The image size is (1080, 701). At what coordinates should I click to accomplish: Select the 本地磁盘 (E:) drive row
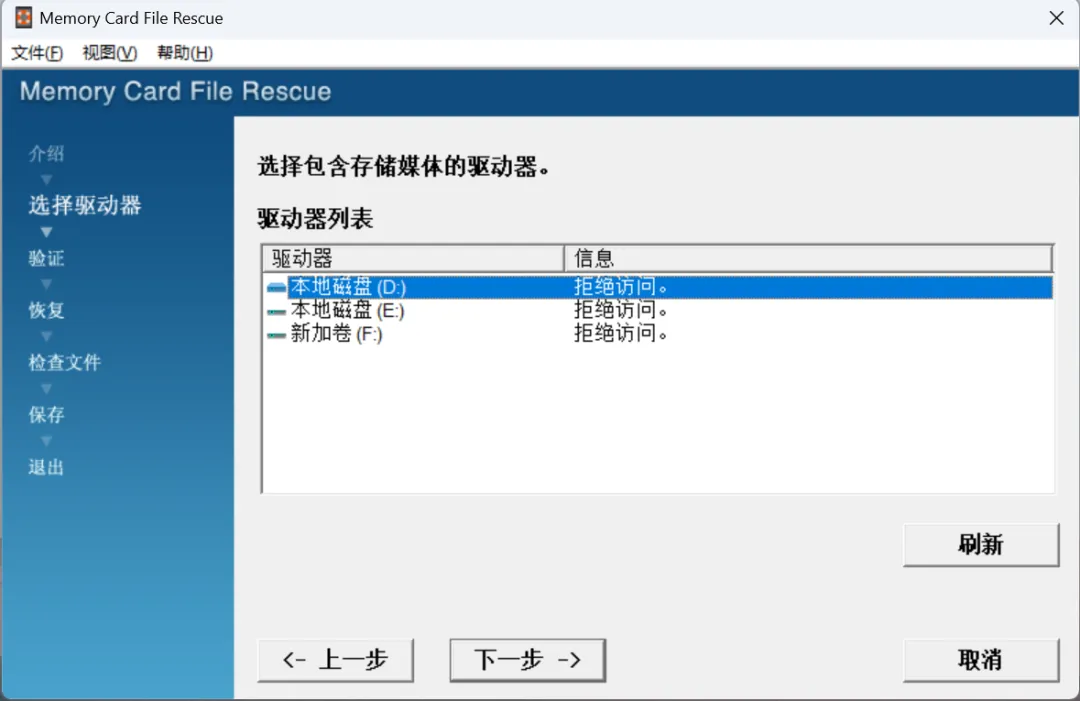point(658,311)
